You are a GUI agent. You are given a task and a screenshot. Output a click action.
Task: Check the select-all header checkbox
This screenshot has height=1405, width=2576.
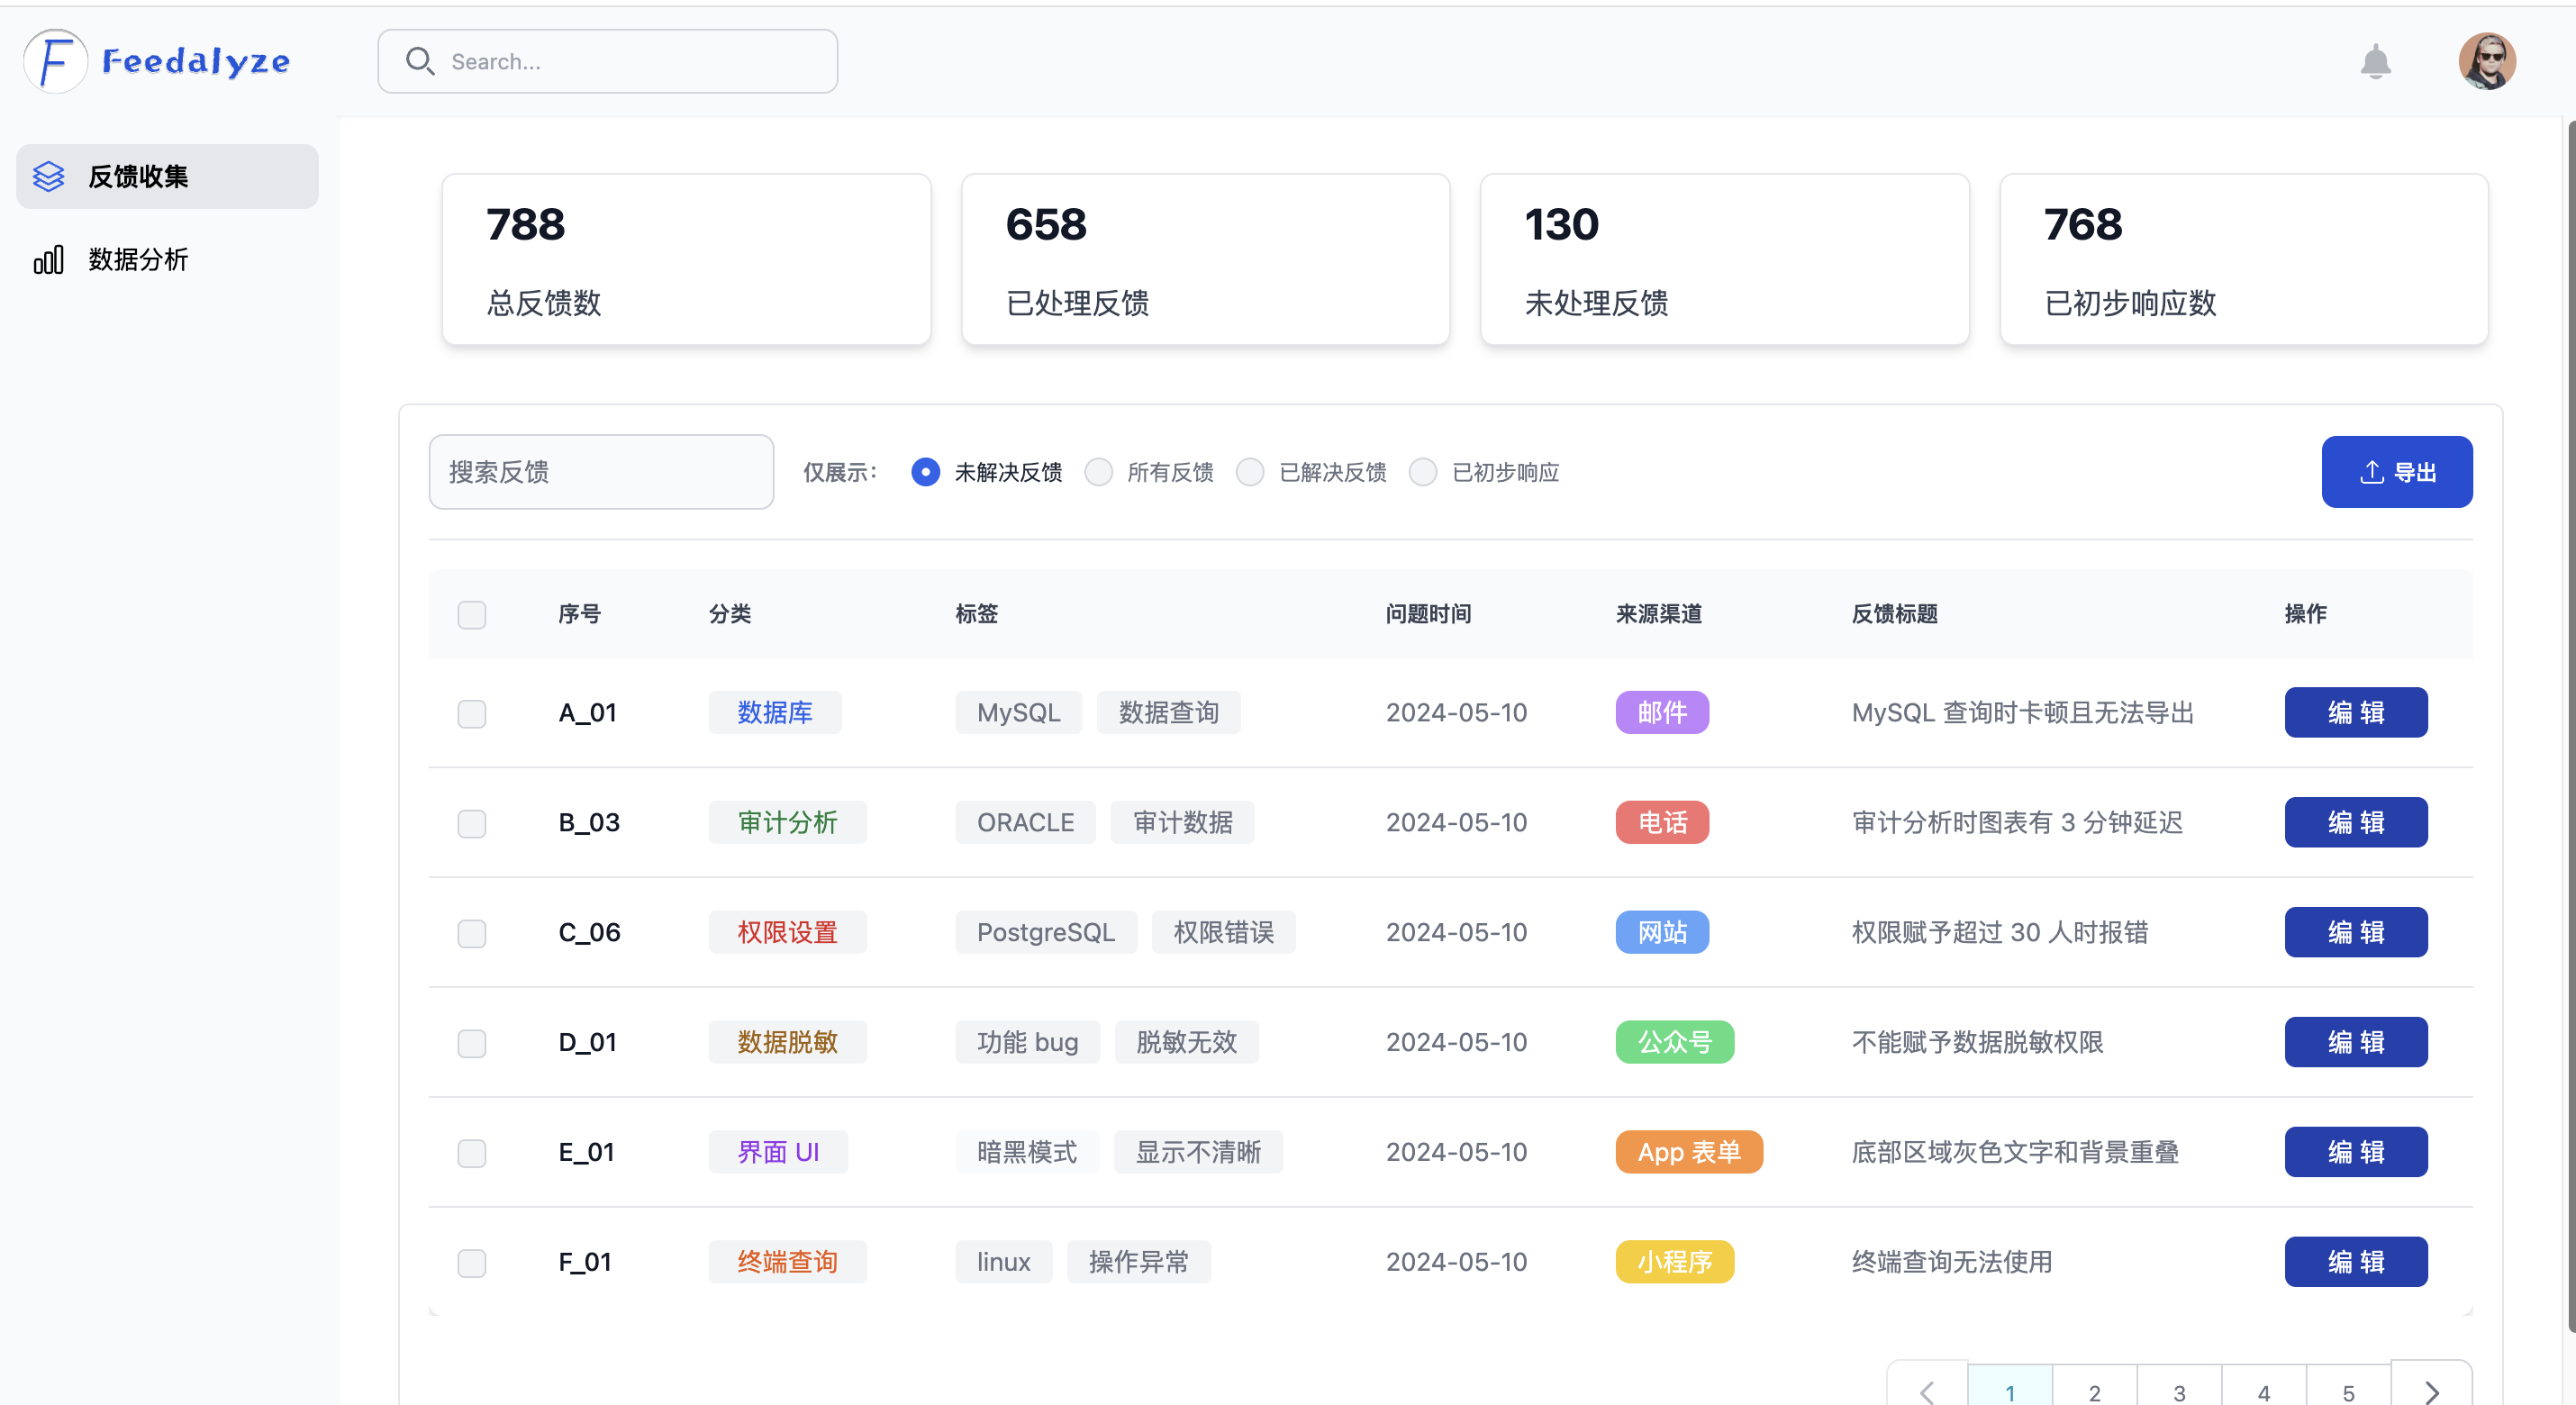472,614
